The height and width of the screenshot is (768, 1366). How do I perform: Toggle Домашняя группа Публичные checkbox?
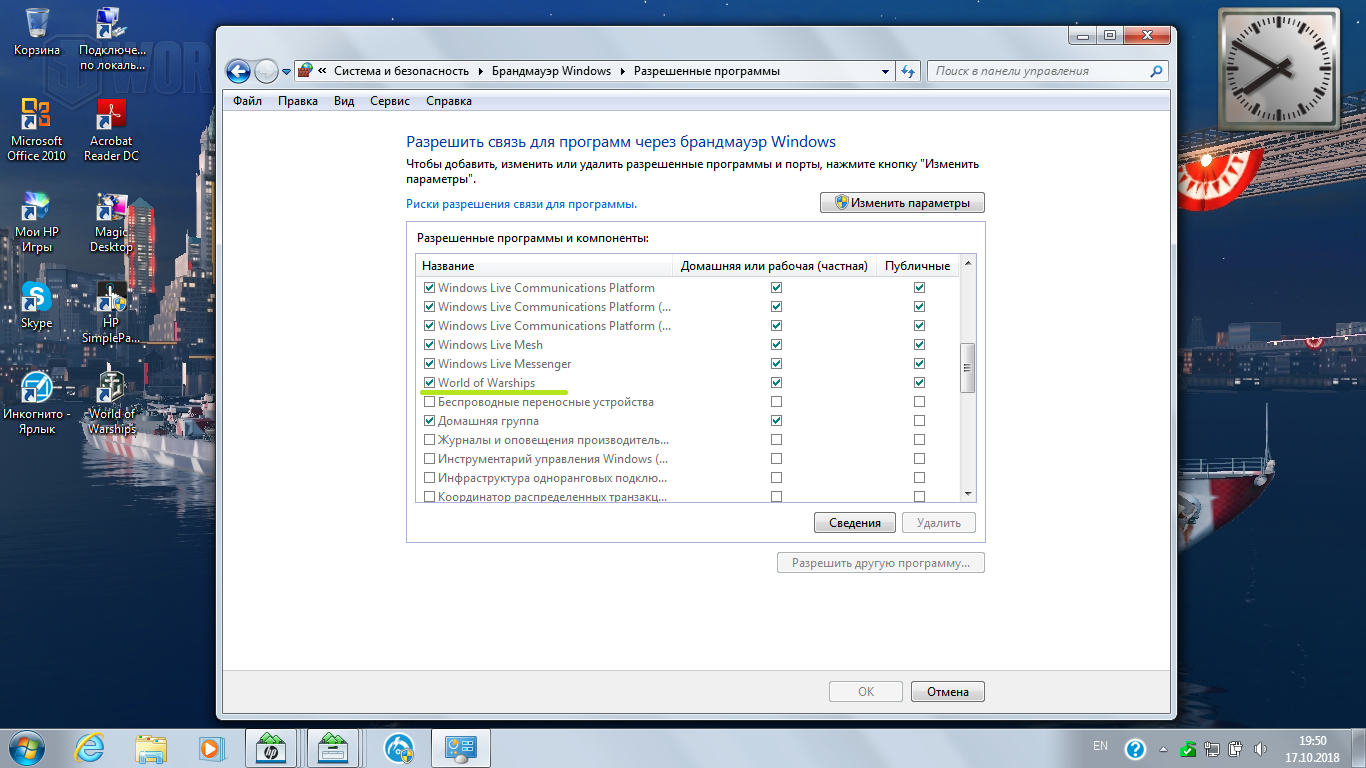(x=919, y=421)
